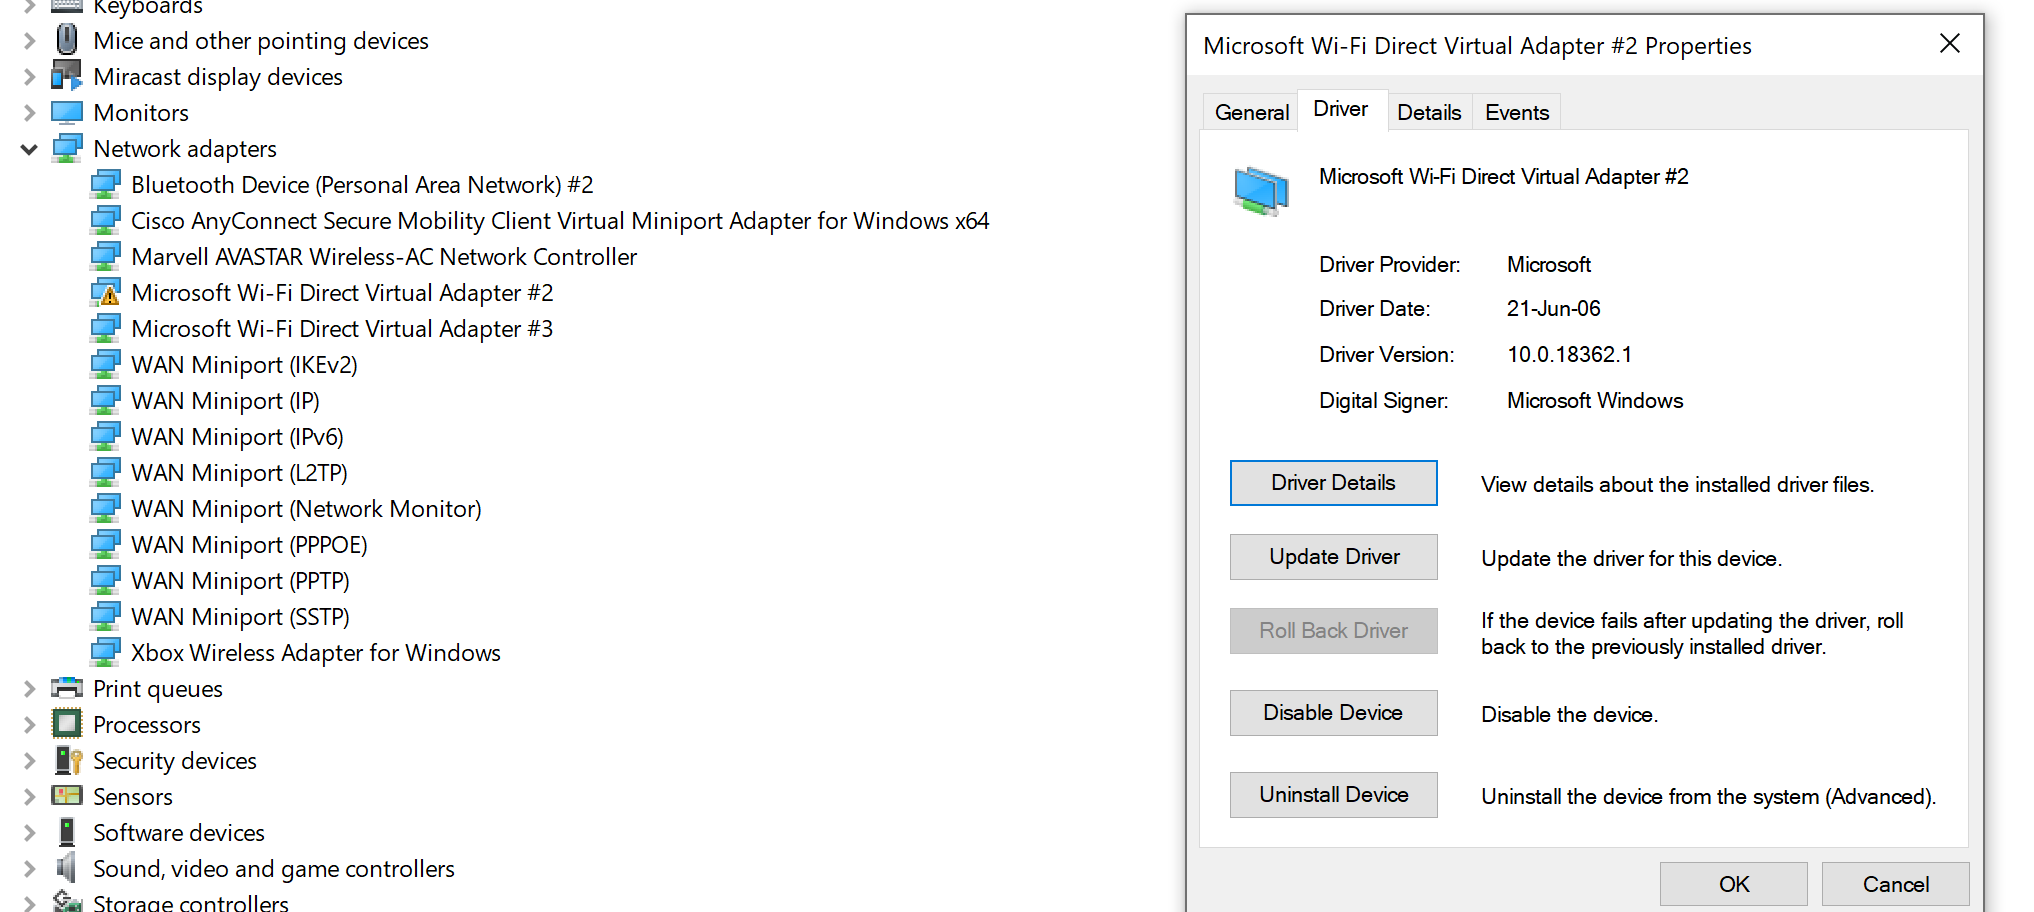Click the Disable Device button
2034x912 pixels.
pyautogui.click(x=1333, y=713)
